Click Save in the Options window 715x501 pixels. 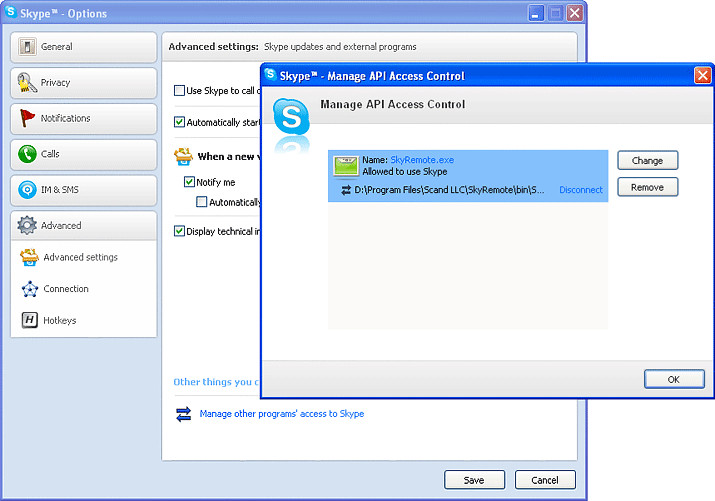click(474, 480)
